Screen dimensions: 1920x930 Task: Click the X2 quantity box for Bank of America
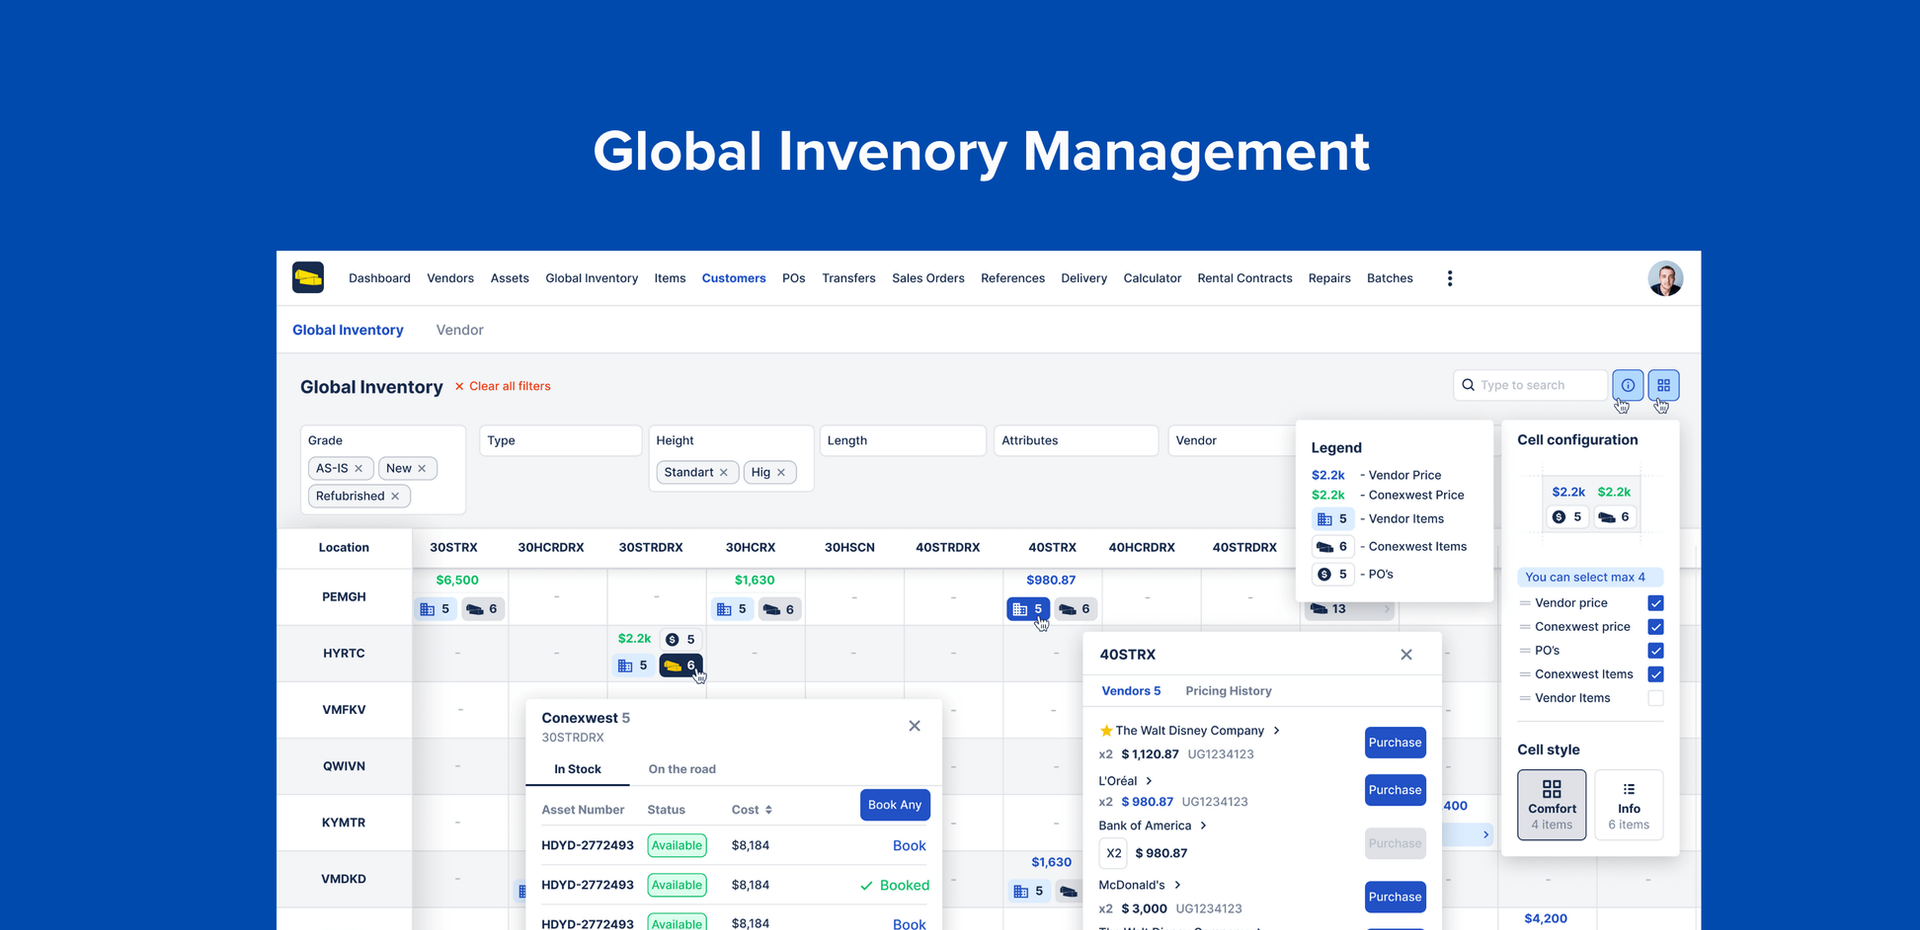pos(1113,853)
